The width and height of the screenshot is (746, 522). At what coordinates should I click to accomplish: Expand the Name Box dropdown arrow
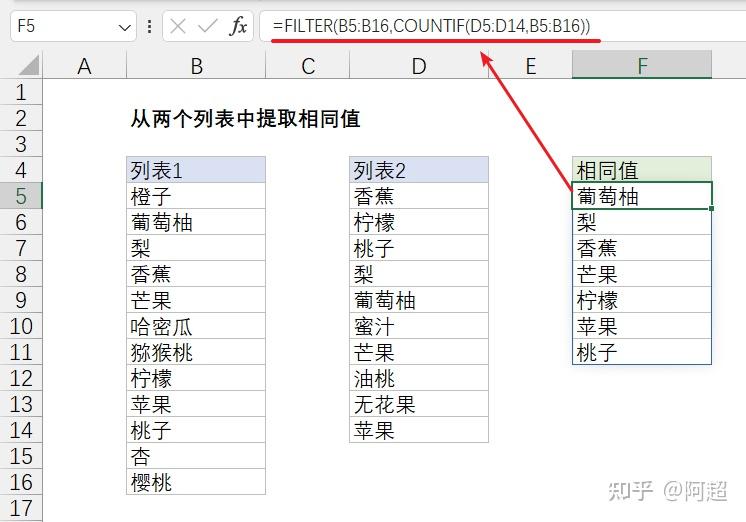(125, 28)
